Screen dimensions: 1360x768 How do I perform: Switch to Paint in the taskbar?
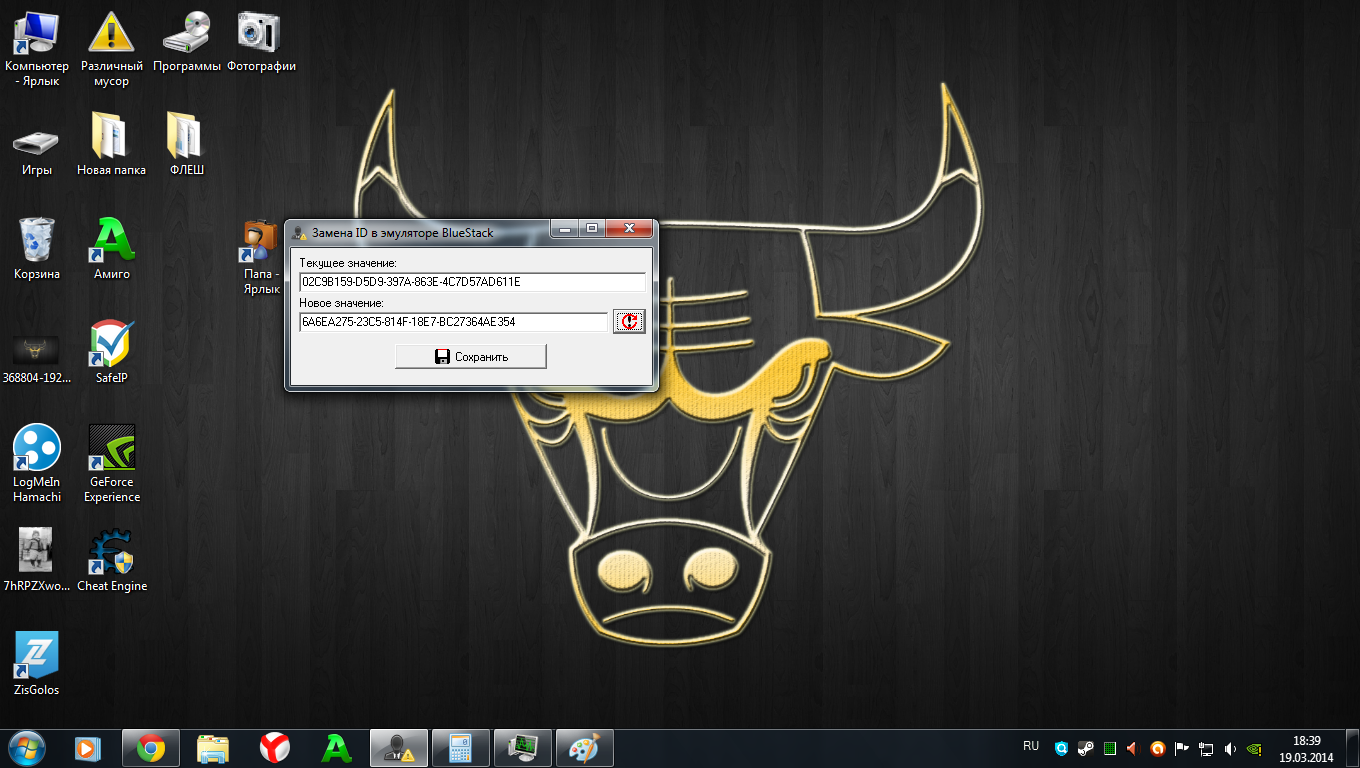pyautogui.click(x=585, y=748)
